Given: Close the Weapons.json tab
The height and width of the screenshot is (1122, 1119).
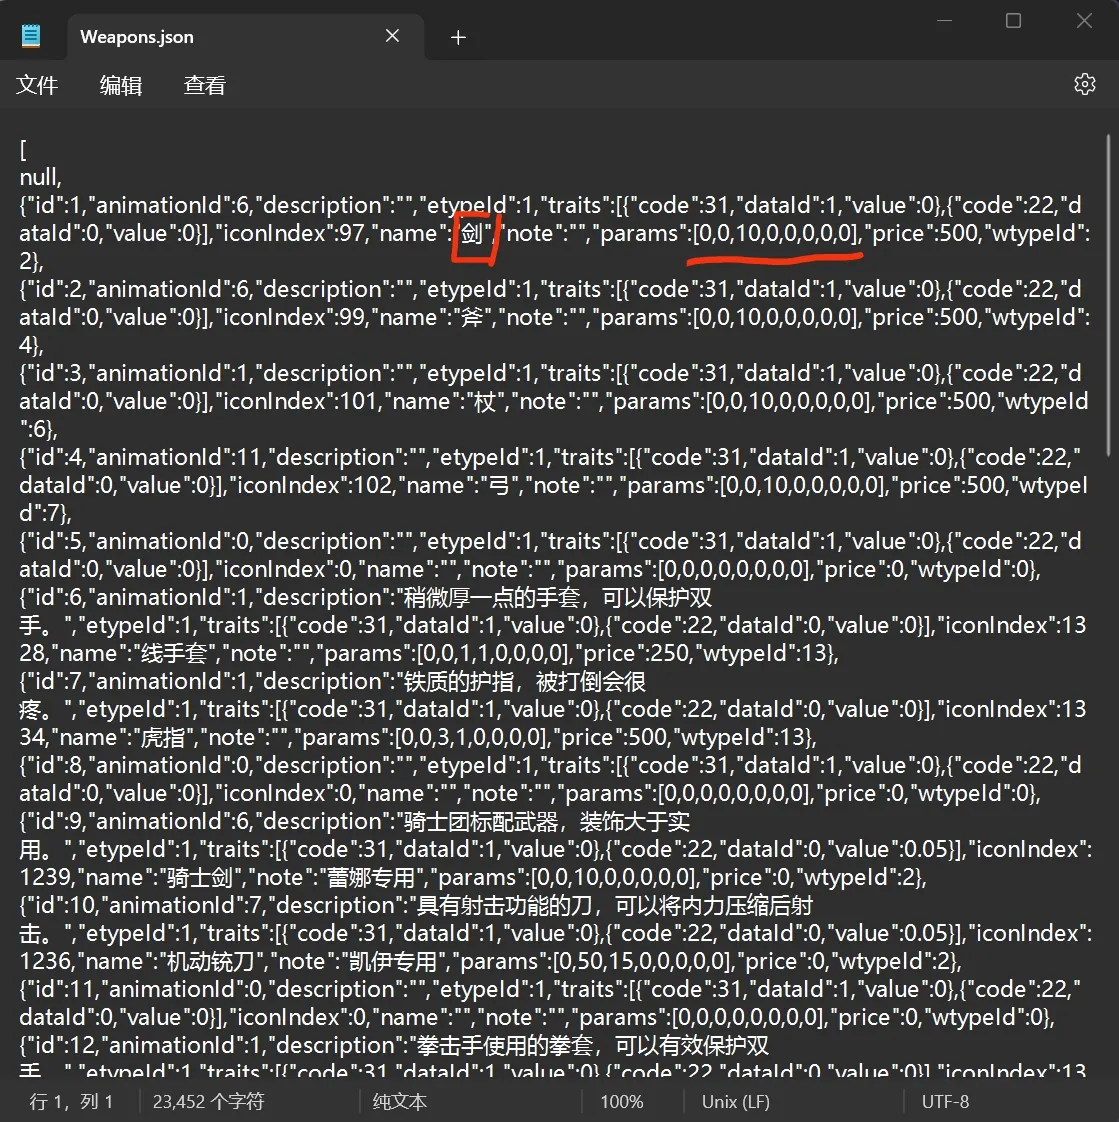Looking at the screenshot, I should 392,36.
